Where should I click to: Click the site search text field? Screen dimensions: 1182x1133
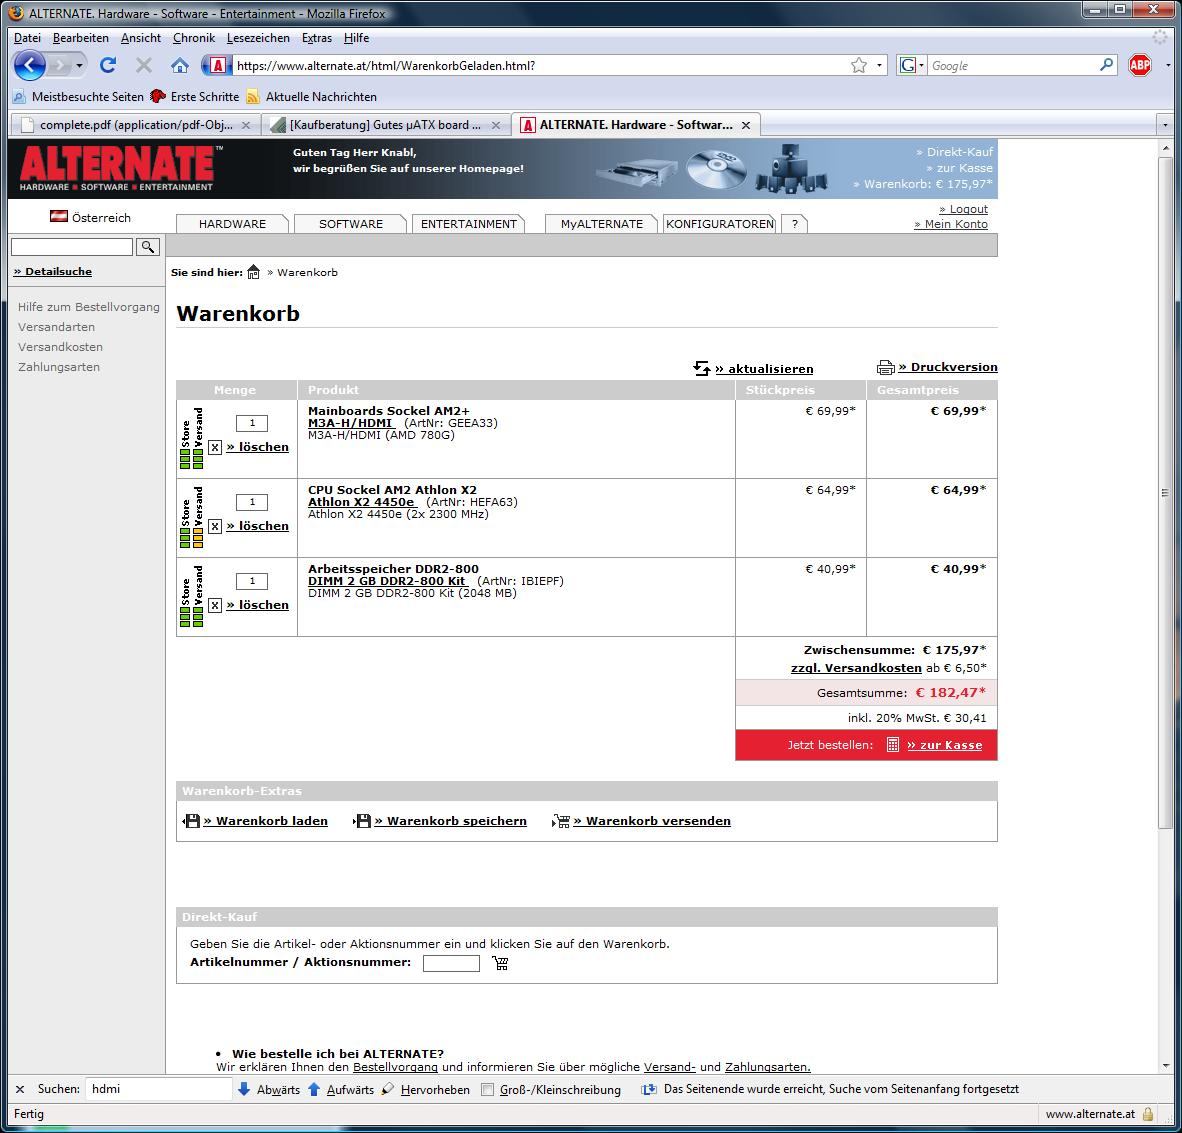coord(72,247)
